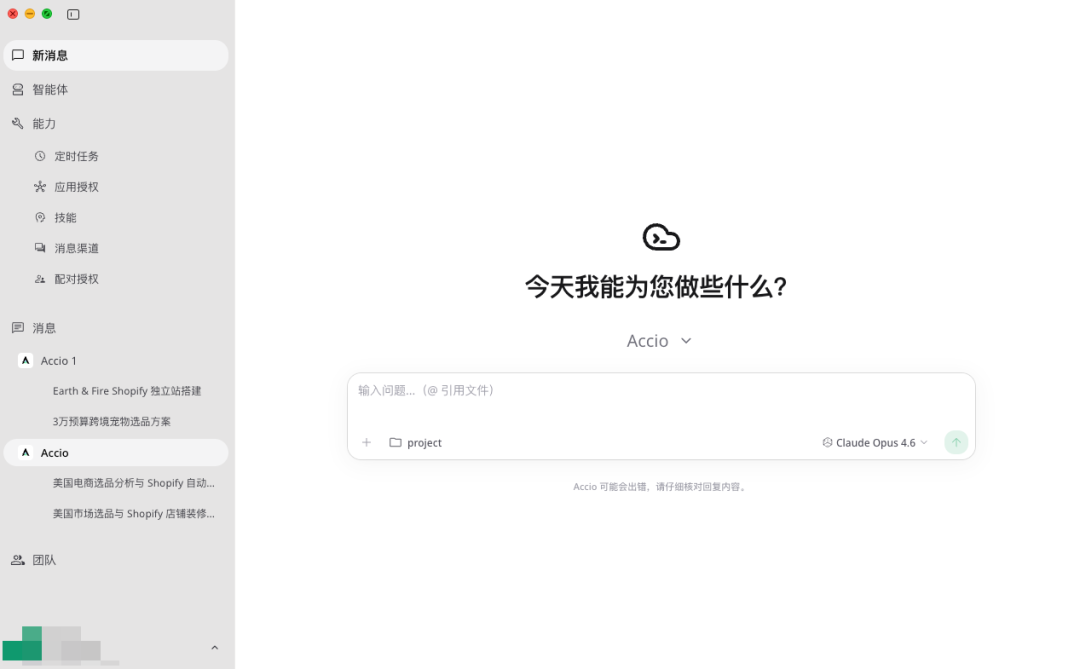
Task: Open 美国市场选品与 Shopify 店铺装修 conversation
Action: [134, 513]
